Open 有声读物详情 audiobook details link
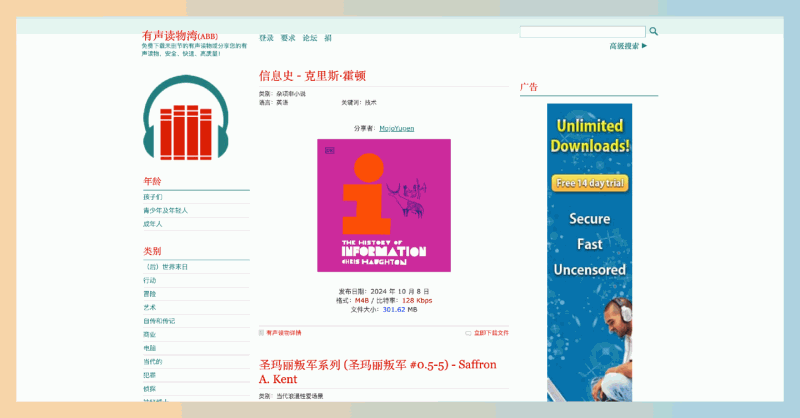This screenshot has height=418, width=800. pyautogui.click(x=284, y=333)
